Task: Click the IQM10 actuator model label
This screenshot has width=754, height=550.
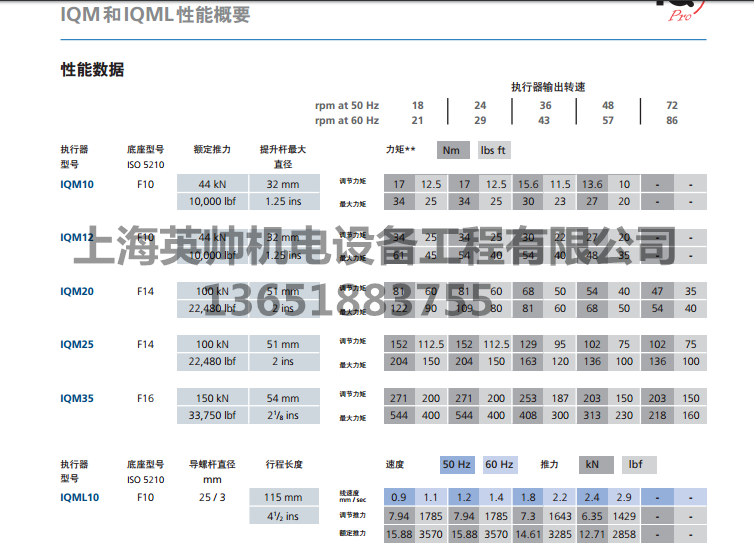Action: 76,184
